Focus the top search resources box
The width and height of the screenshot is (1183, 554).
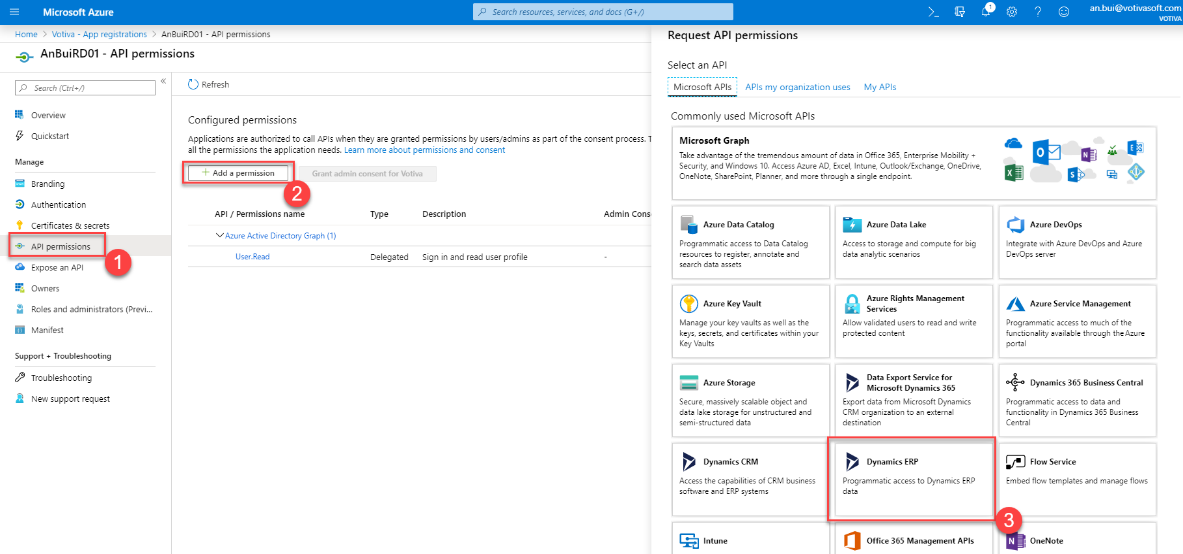click(602, 12)
